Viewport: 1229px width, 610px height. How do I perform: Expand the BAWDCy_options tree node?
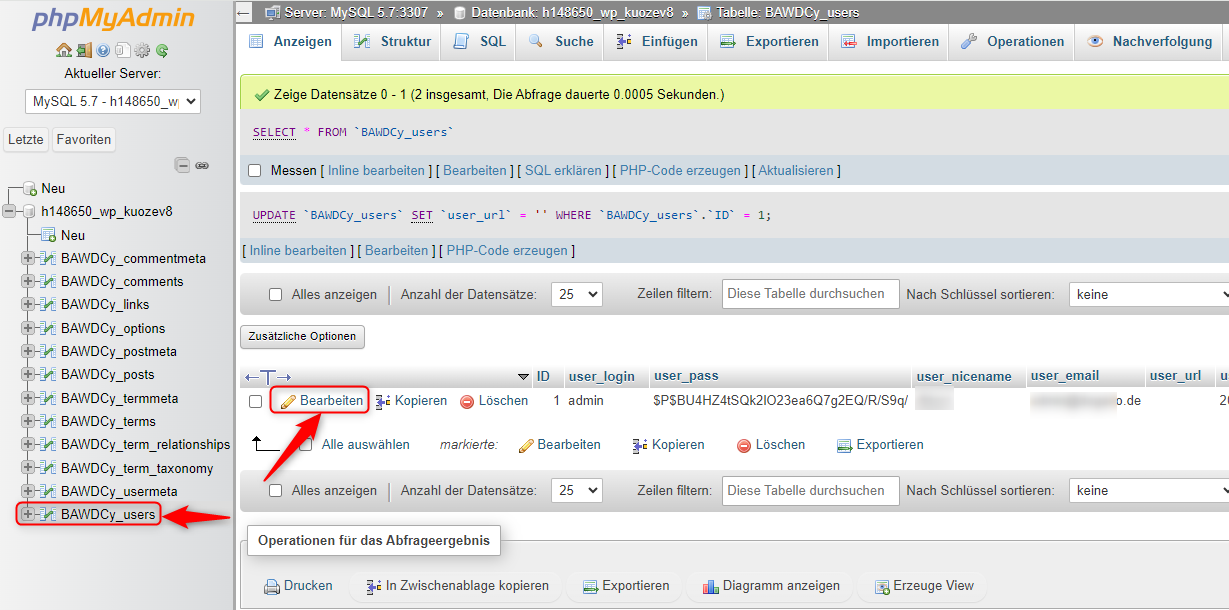27,328
